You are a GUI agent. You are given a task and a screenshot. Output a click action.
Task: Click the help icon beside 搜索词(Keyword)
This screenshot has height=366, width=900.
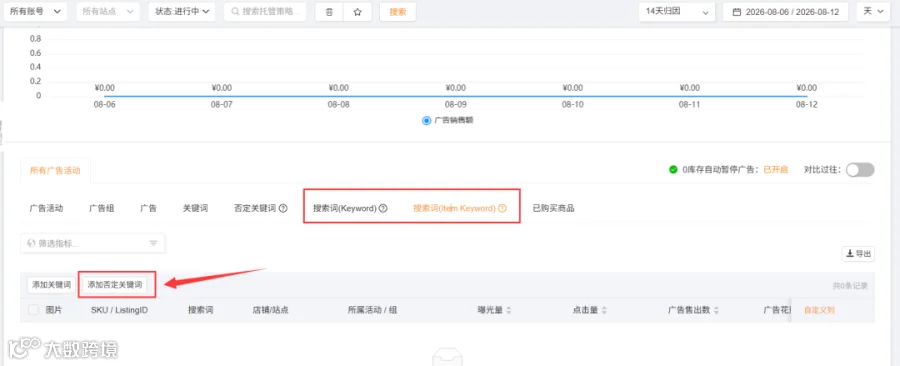click(x=383, y=209)
